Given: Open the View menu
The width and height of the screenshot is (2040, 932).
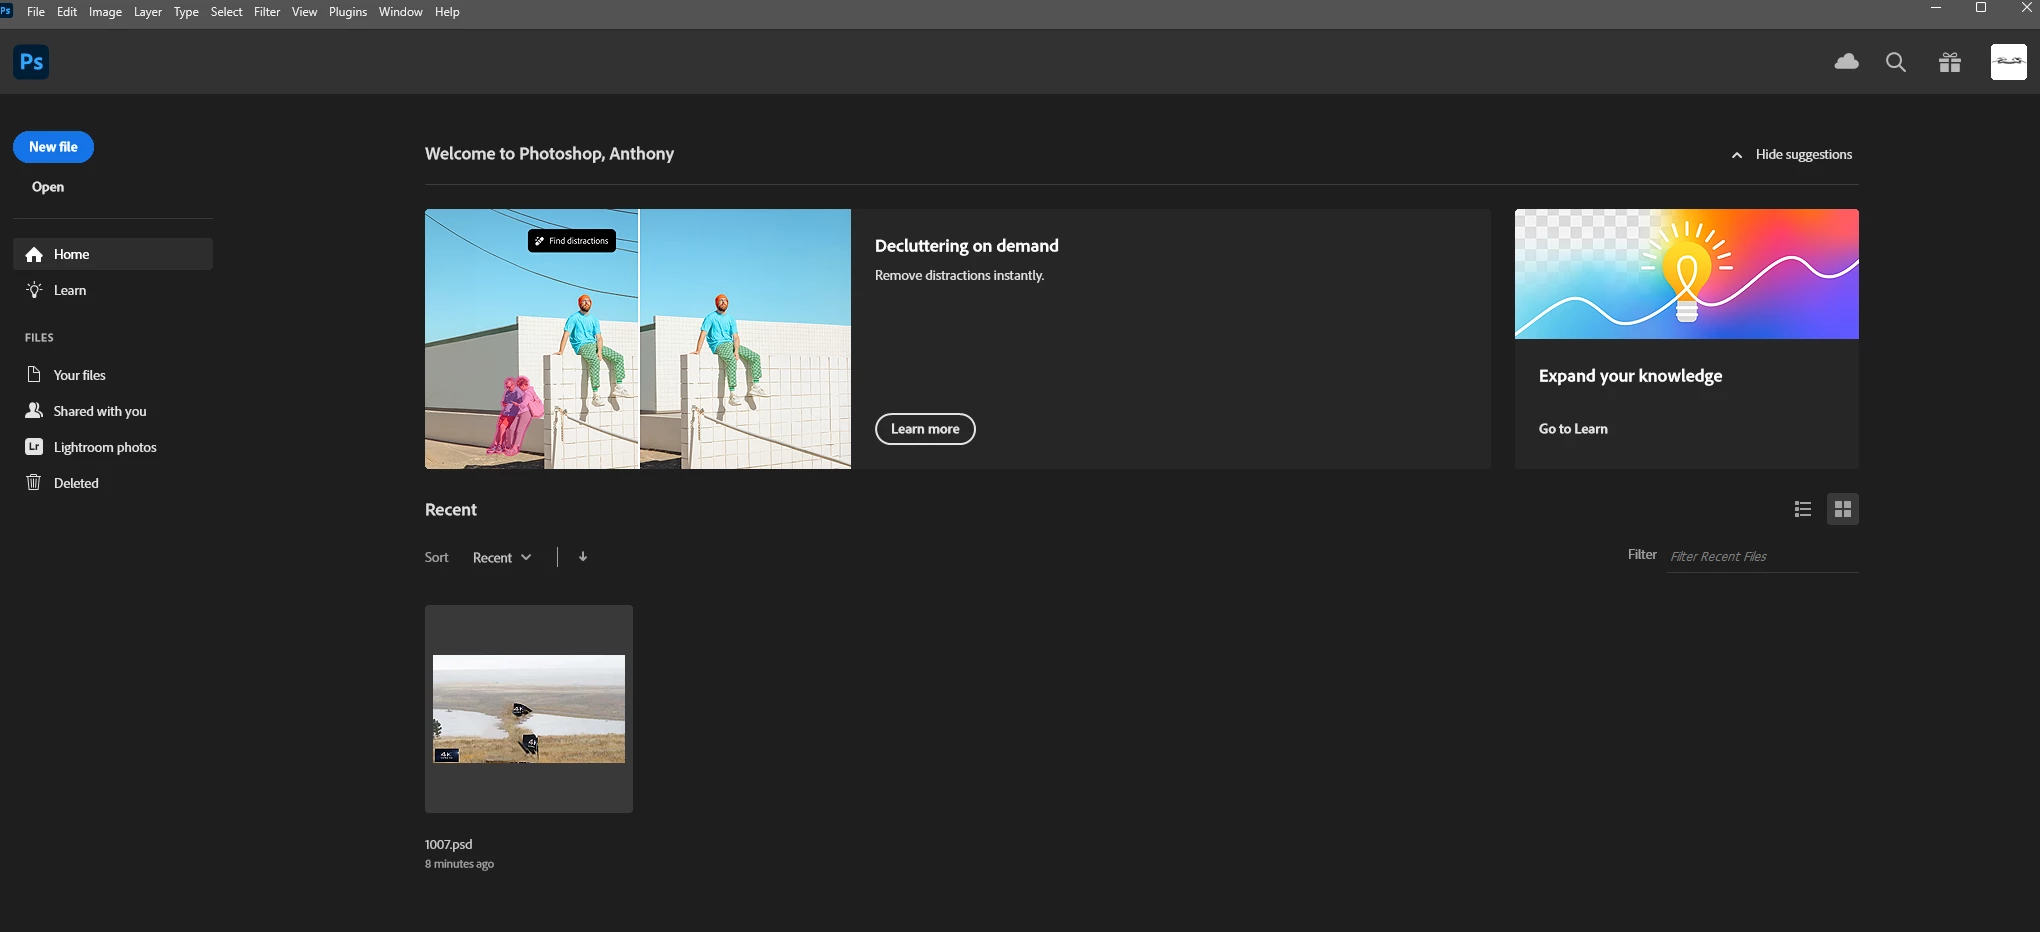Looking at the screenshot, I should 304,12.
